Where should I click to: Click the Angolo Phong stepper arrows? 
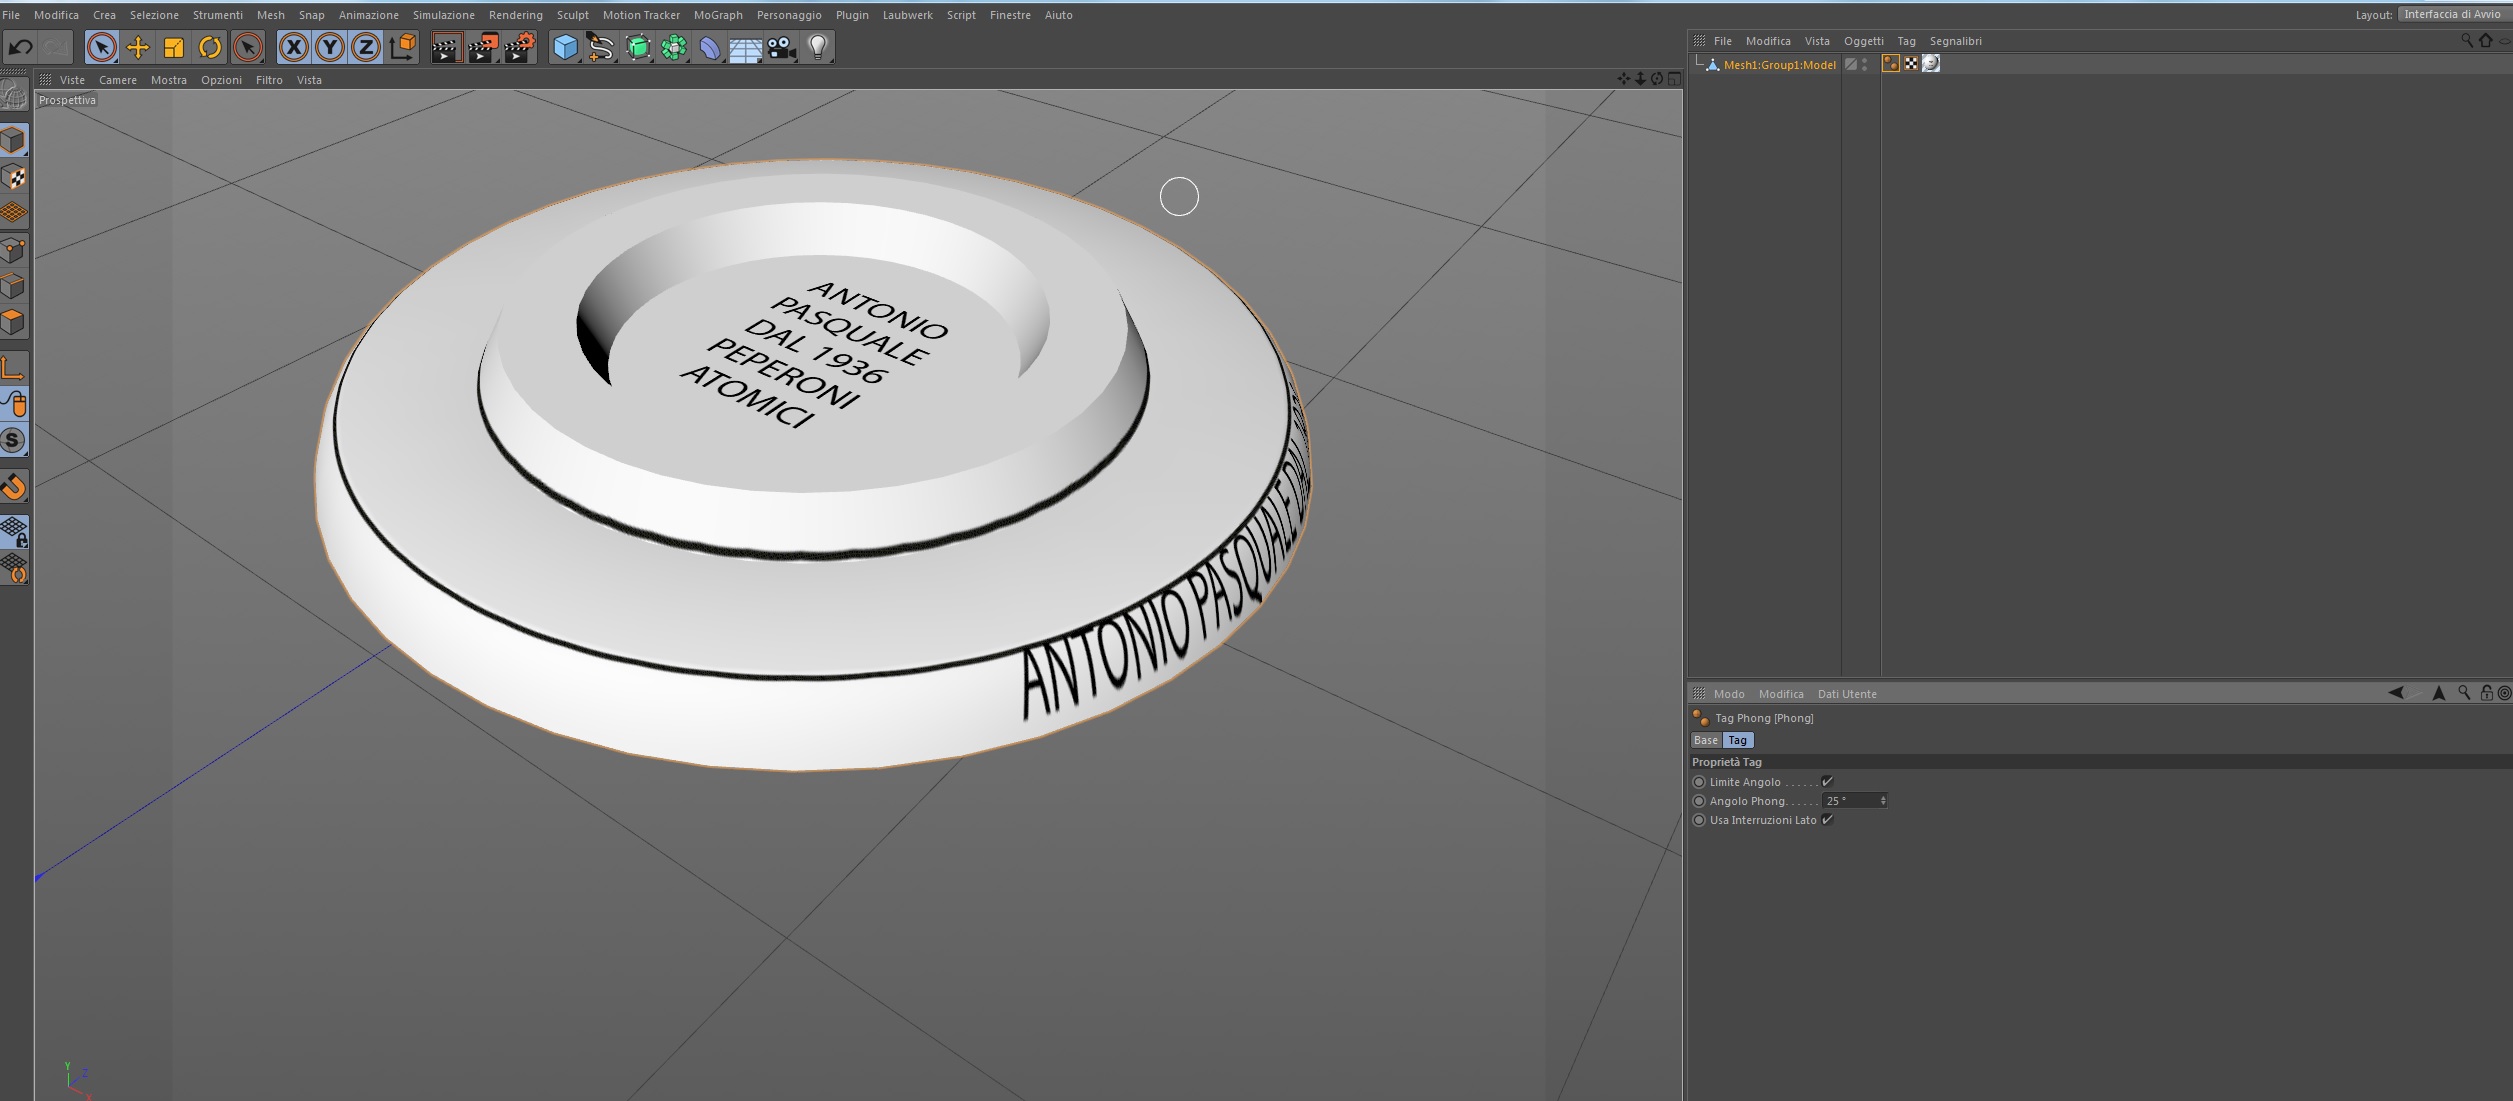point(1883,801)
